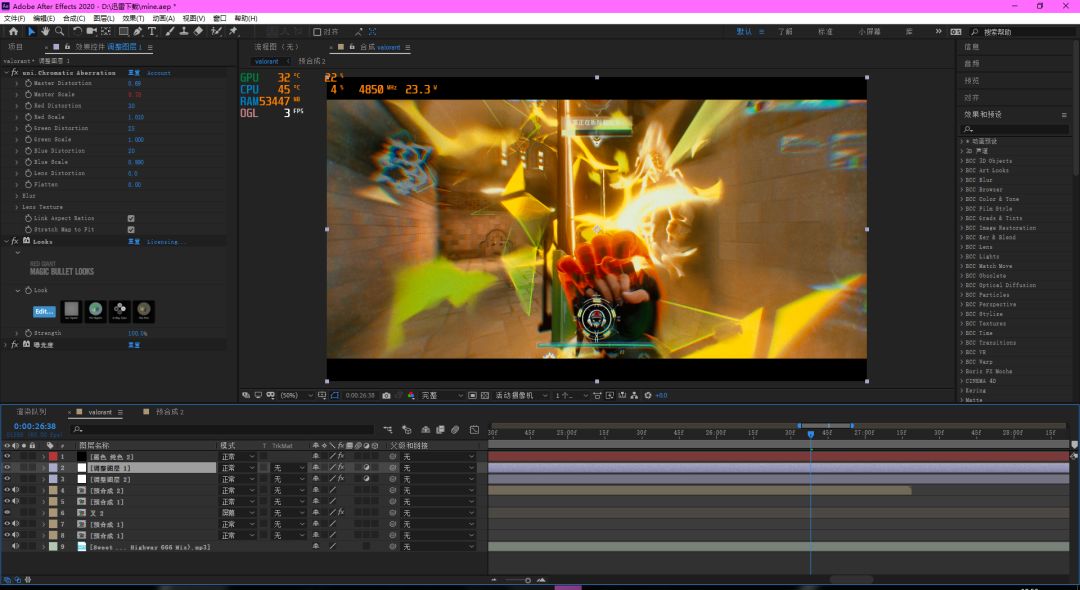Screen dimensions: 1080x590
Task: Choose the Type text tool
Action: pyautogui.click(x=152, y=32)
